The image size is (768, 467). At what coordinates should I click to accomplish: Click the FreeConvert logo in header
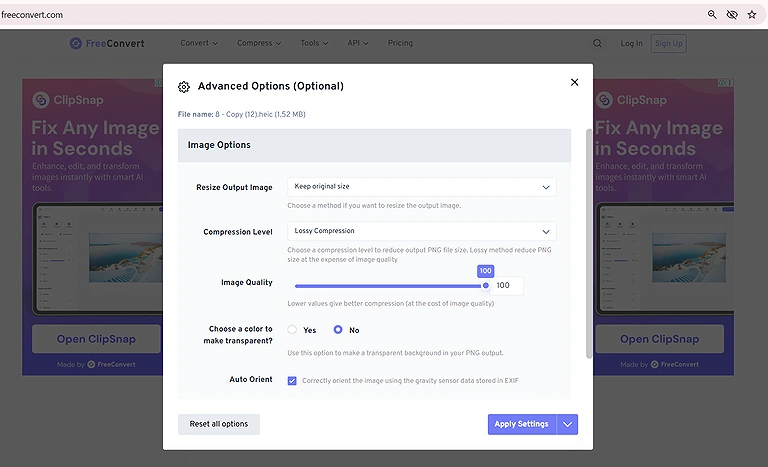[x=107, y=43]
